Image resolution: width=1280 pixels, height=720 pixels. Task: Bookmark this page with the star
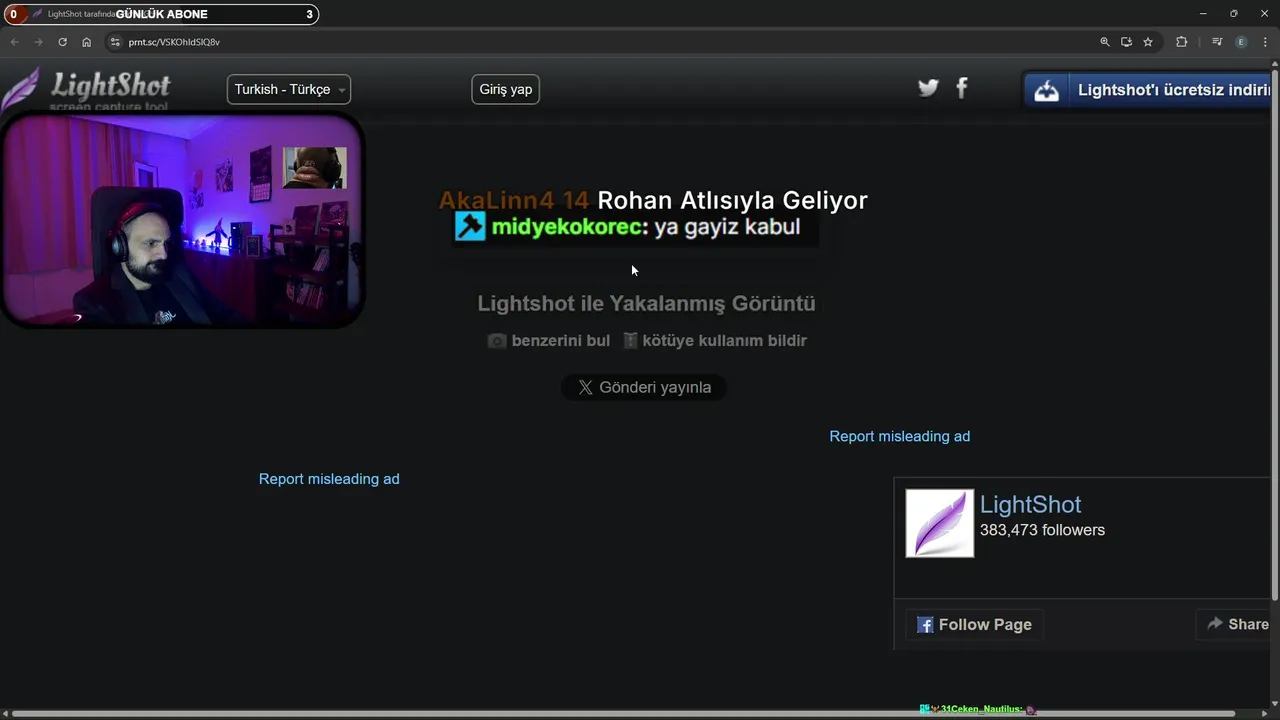[1148, 42]
